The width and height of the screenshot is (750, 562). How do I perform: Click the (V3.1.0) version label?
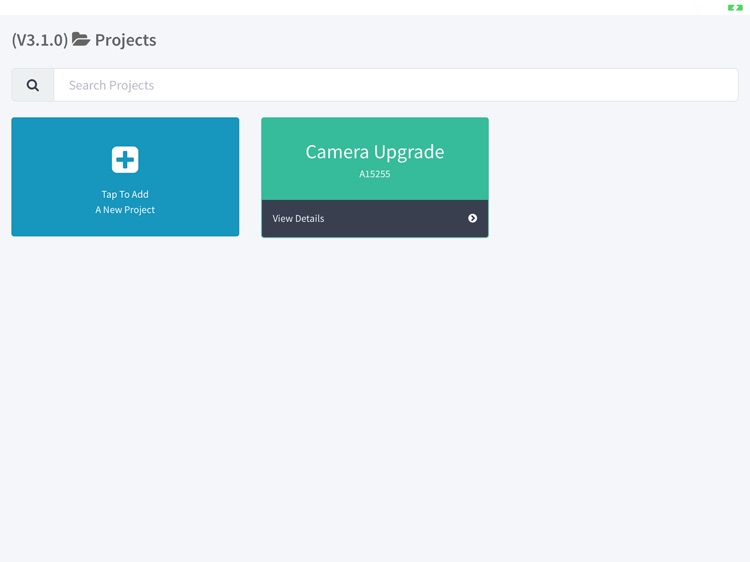(x=40, y=40)
